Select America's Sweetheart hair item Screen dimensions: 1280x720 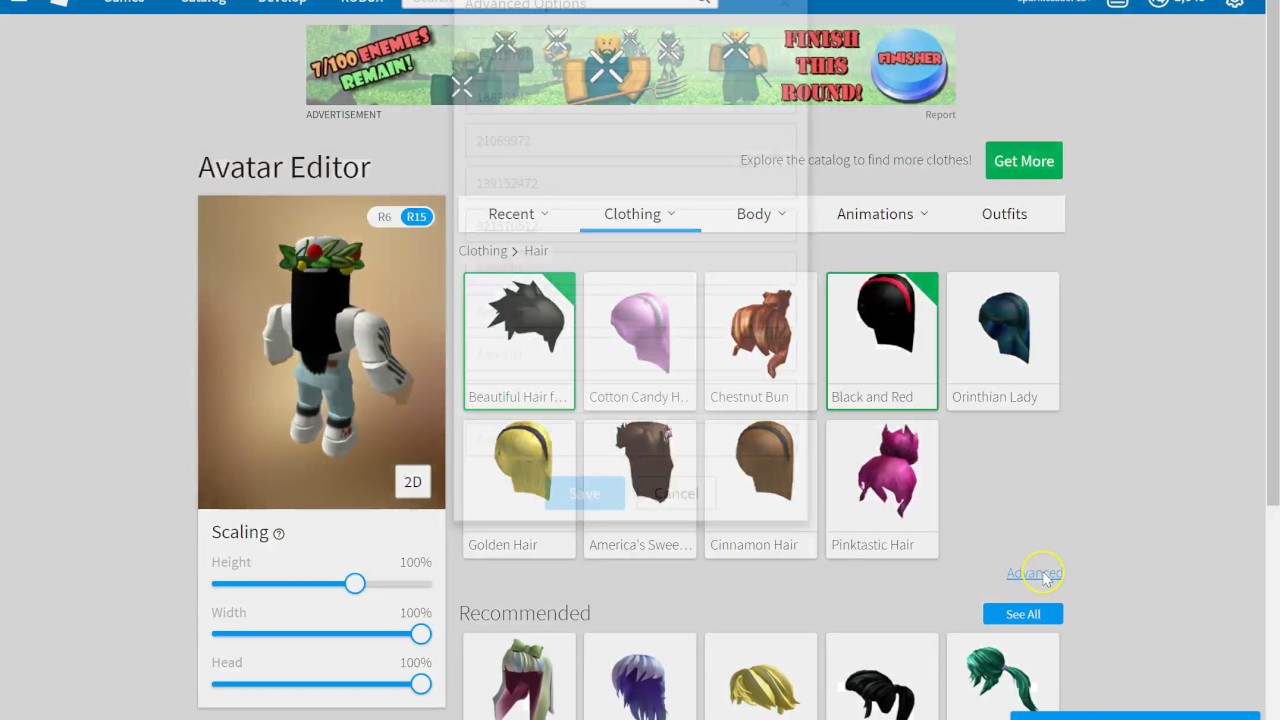640,488
